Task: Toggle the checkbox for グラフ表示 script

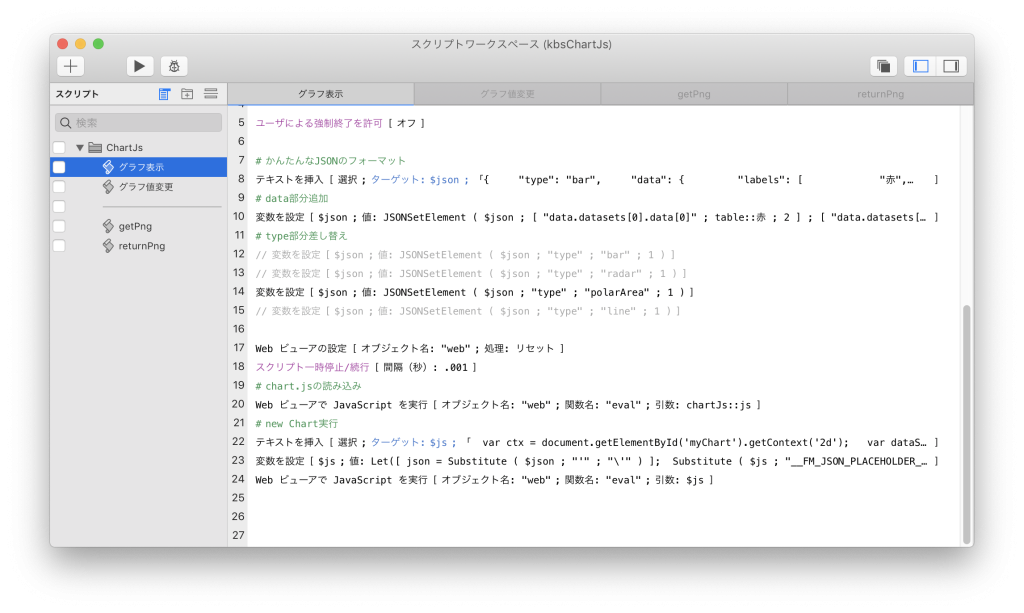Action: (x=59, y=167)
